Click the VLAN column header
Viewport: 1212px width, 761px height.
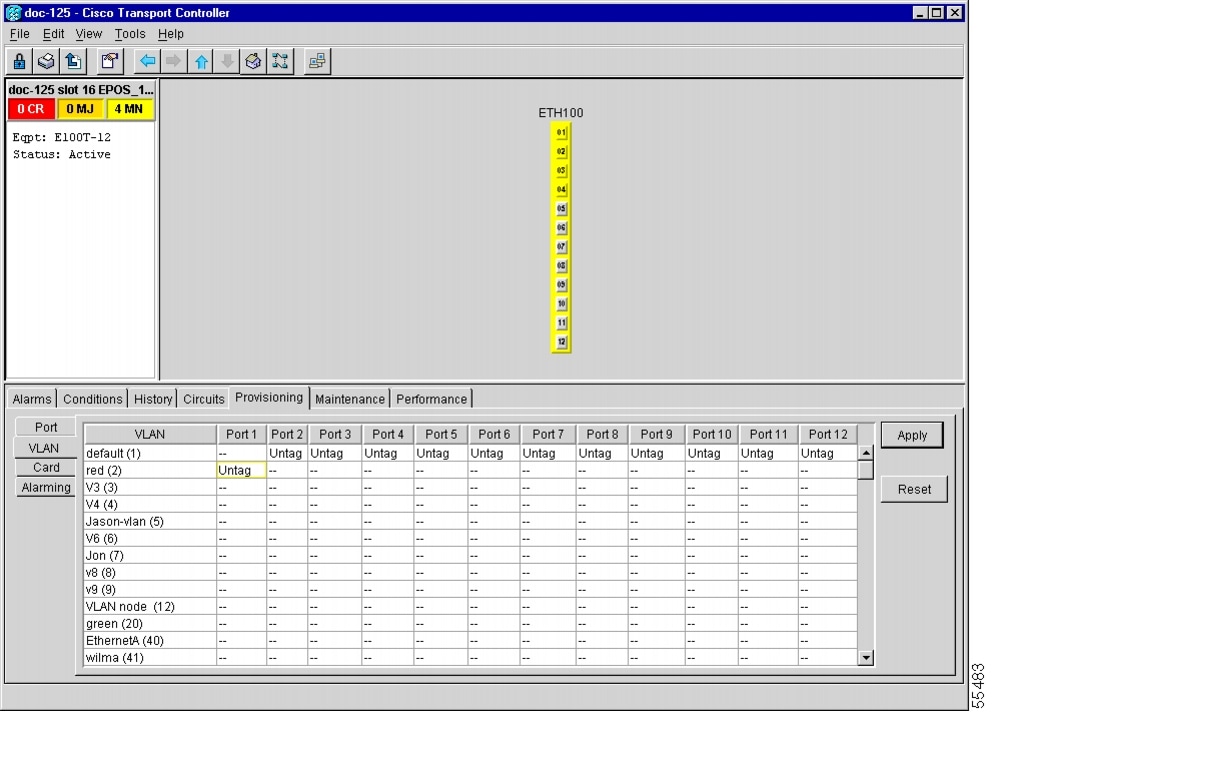[x=150, y=435]
